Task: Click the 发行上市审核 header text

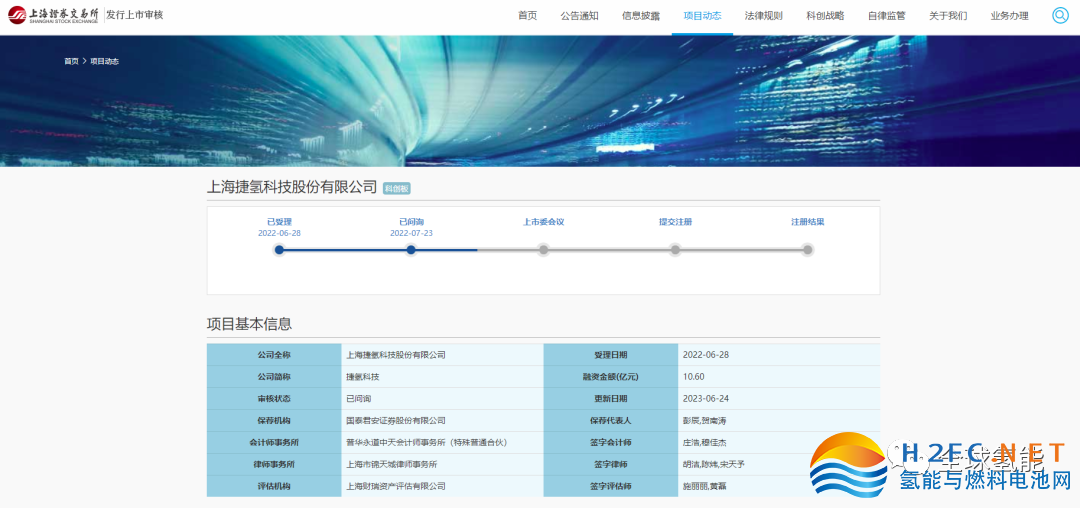Action: 135,15
